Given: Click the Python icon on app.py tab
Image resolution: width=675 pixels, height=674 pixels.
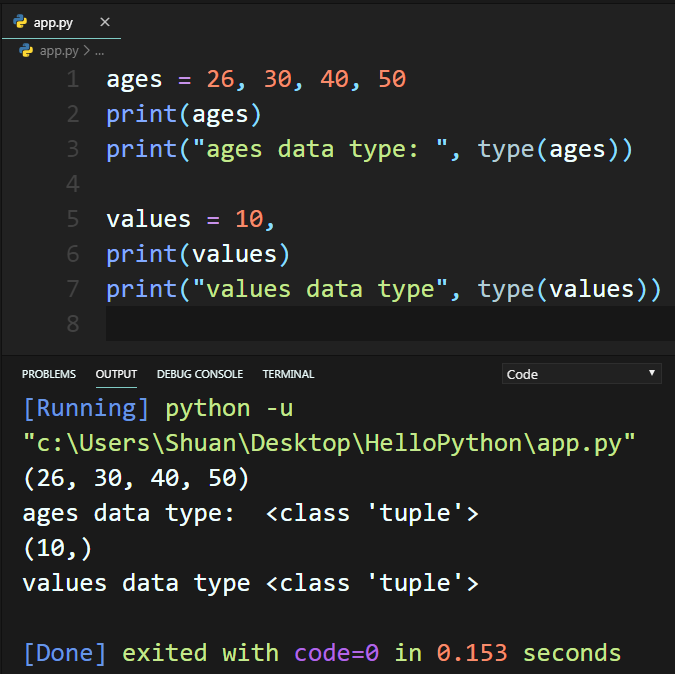Looking at the screenshot, I should (x=20, y=22).
